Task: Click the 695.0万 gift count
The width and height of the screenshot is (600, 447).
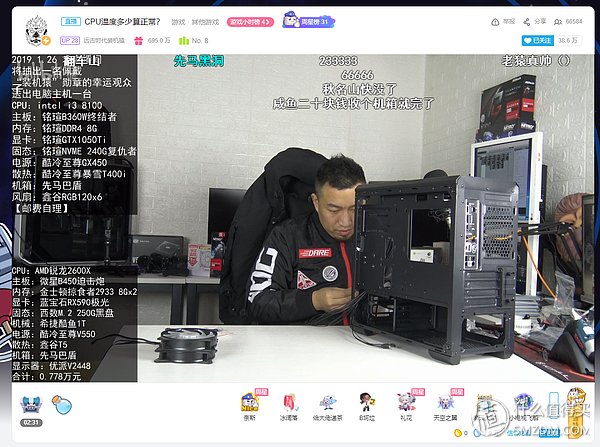Action: tap(159, 40)
